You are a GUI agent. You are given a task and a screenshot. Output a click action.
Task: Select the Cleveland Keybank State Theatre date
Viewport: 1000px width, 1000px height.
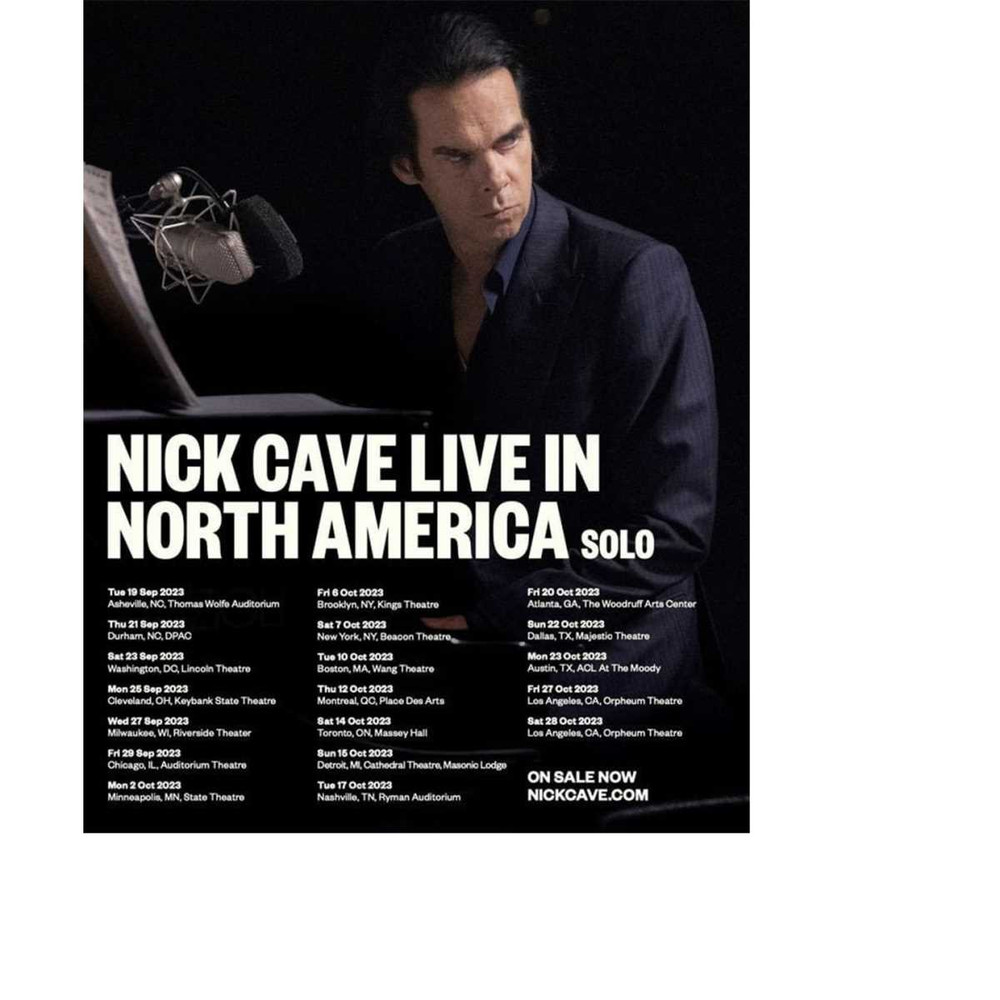pyautogui.click(x=191, y=695)
